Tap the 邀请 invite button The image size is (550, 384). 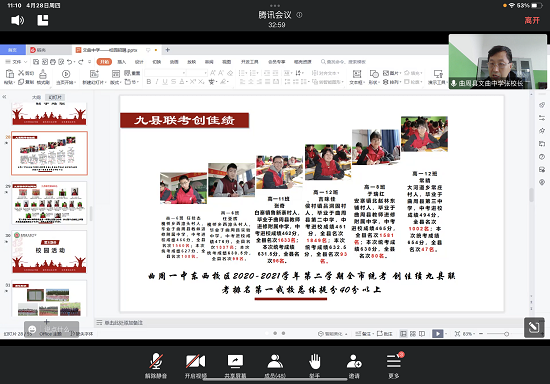point(354,366)
